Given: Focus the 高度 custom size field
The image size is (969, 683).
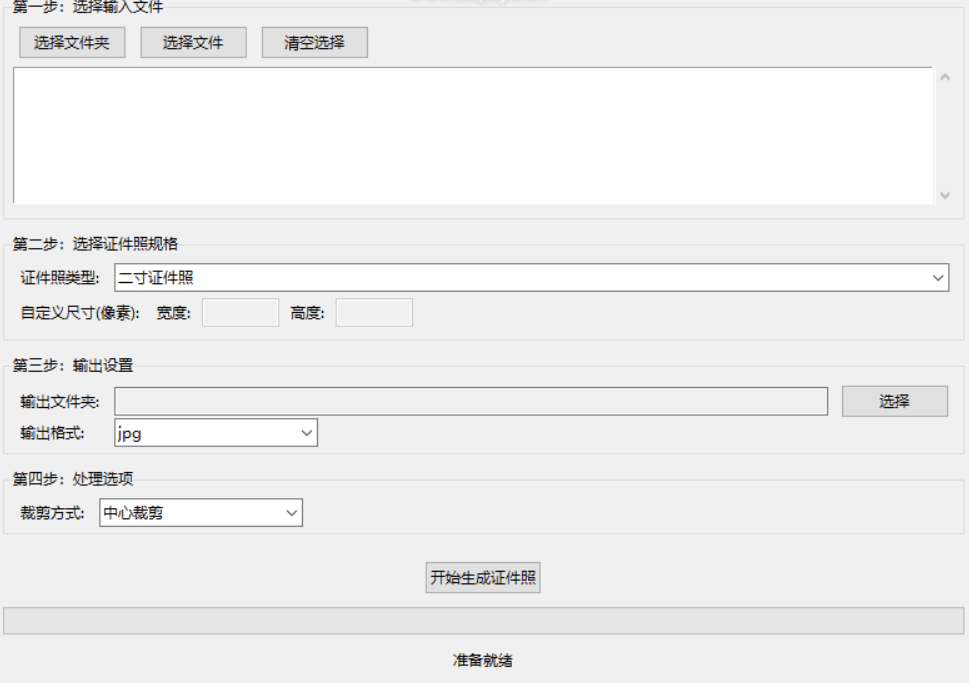Looking at the screenshot, I should 373,313.
